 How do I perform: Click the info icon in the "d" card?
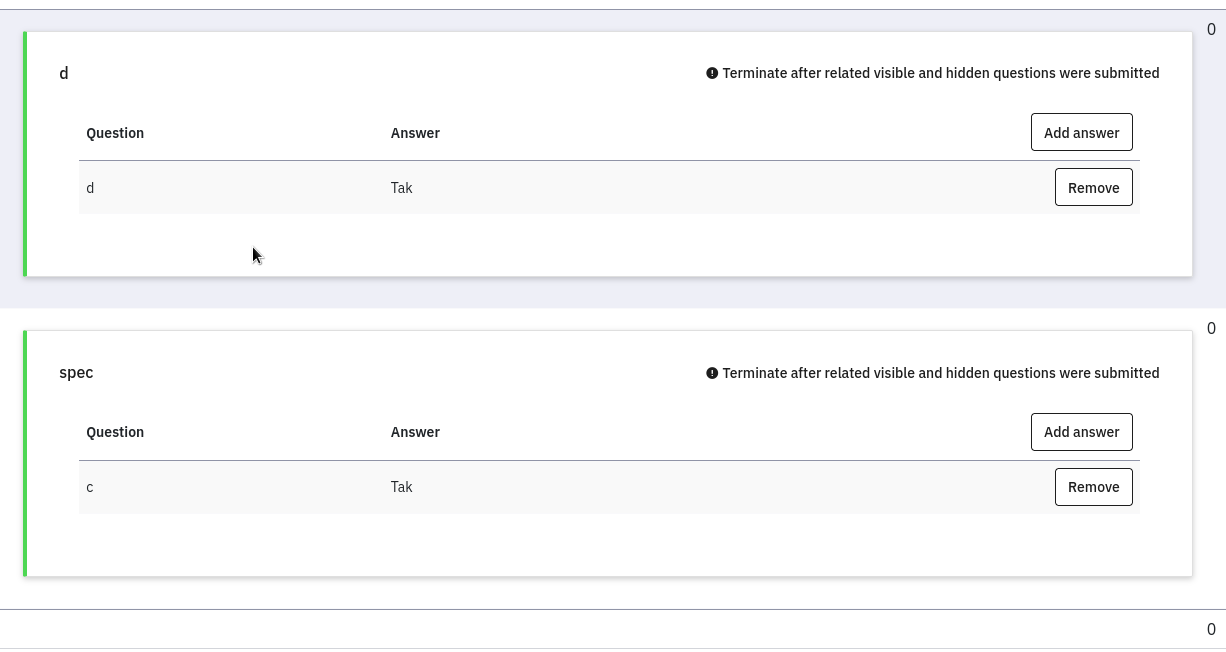712,73
